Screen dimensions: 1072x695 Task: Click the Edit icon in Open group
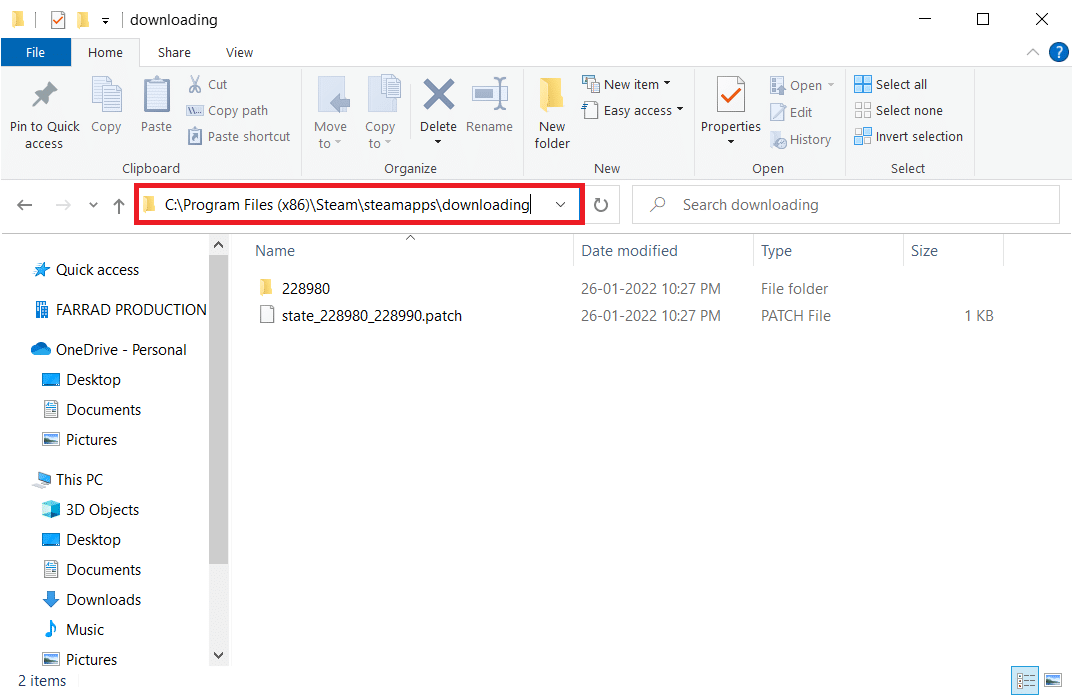click(x=778, y=112)
